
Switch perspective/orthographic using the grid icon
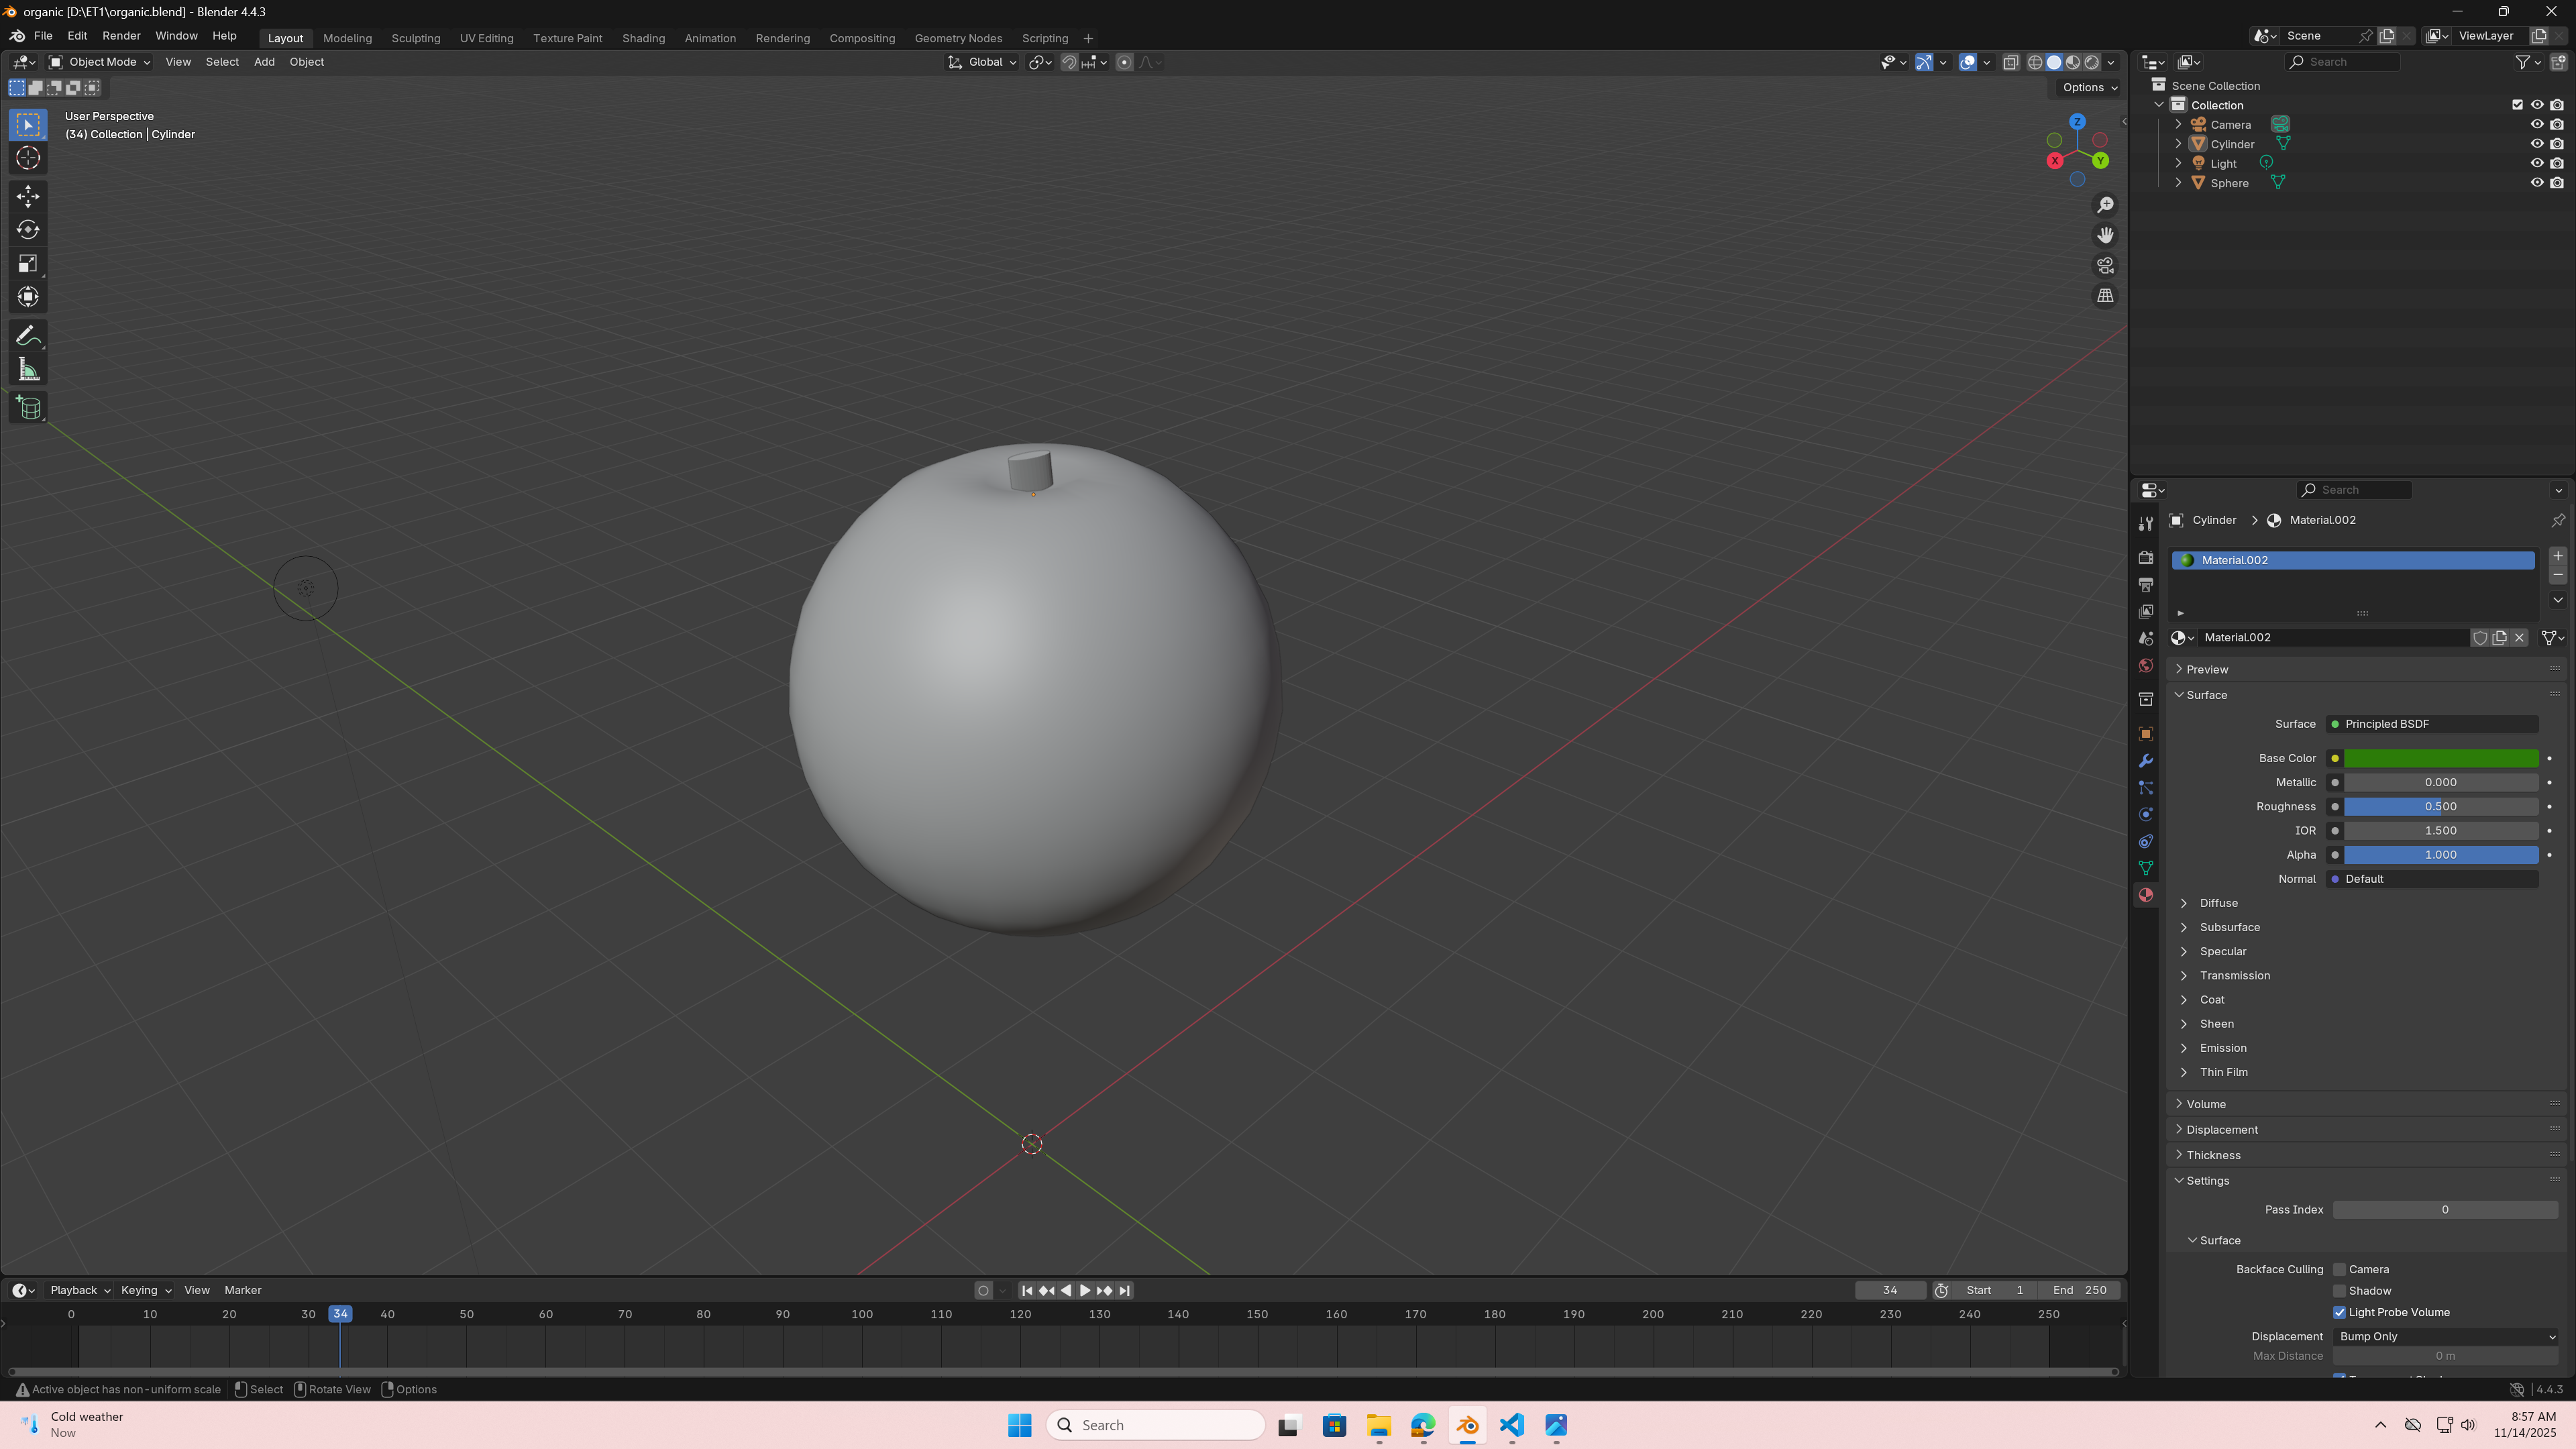pos(2105,296)
